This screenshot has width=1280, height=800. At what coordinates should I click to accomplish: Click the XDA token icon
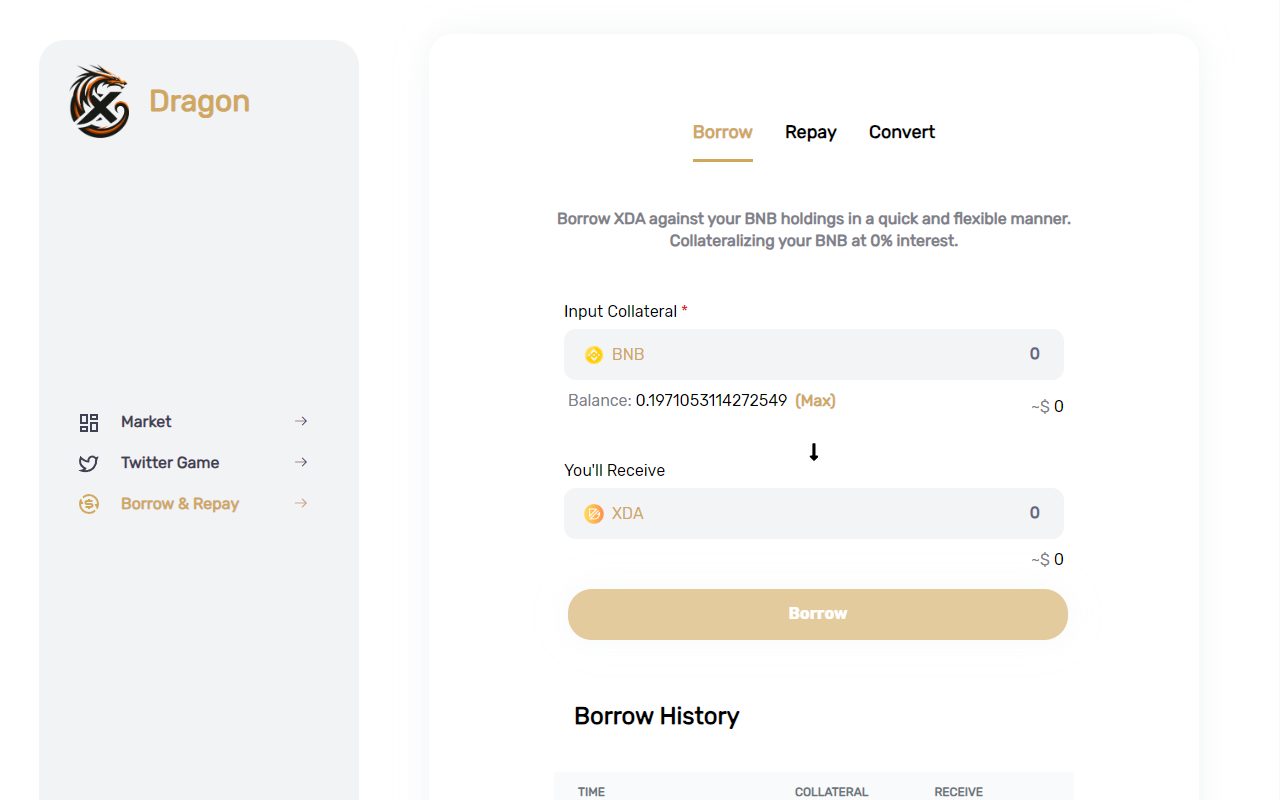(x=594, y=514)
